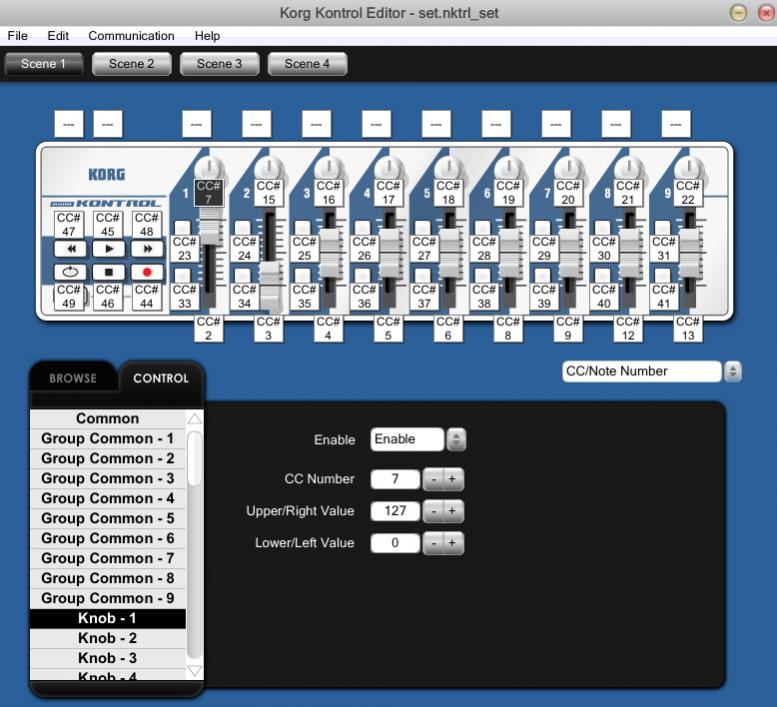
Task: Open the Edit menu
Action: [58, 36]
